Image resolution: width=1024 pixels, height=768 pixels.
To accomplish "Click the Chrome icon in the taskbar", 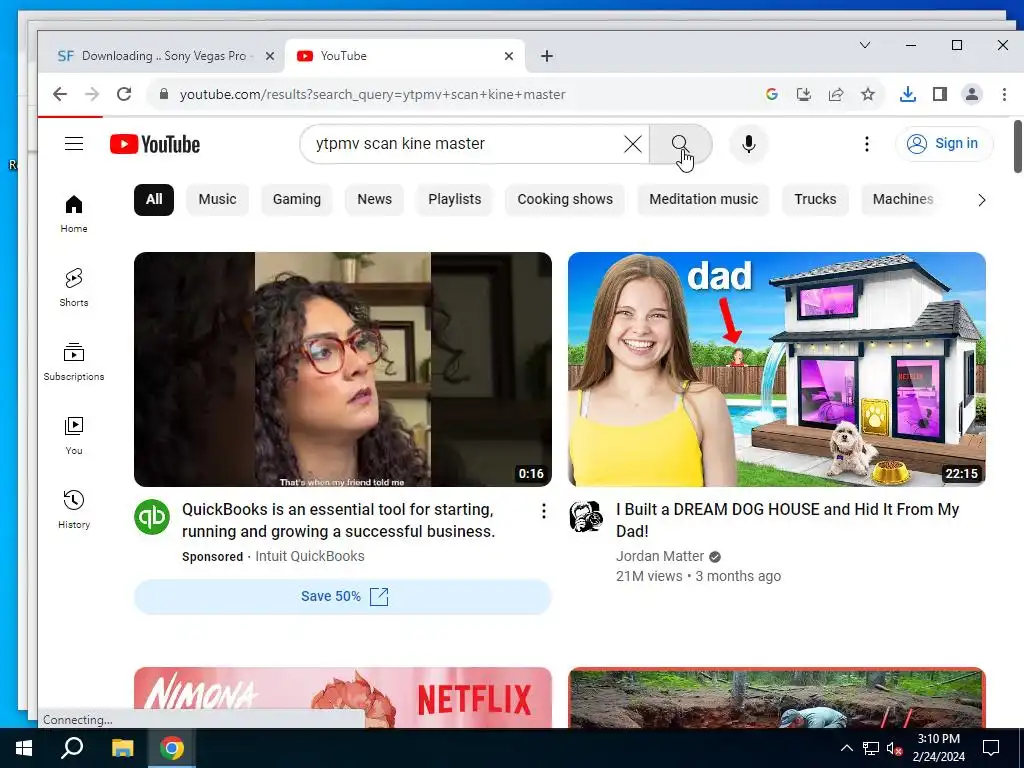I will click(x=172, y=748).
